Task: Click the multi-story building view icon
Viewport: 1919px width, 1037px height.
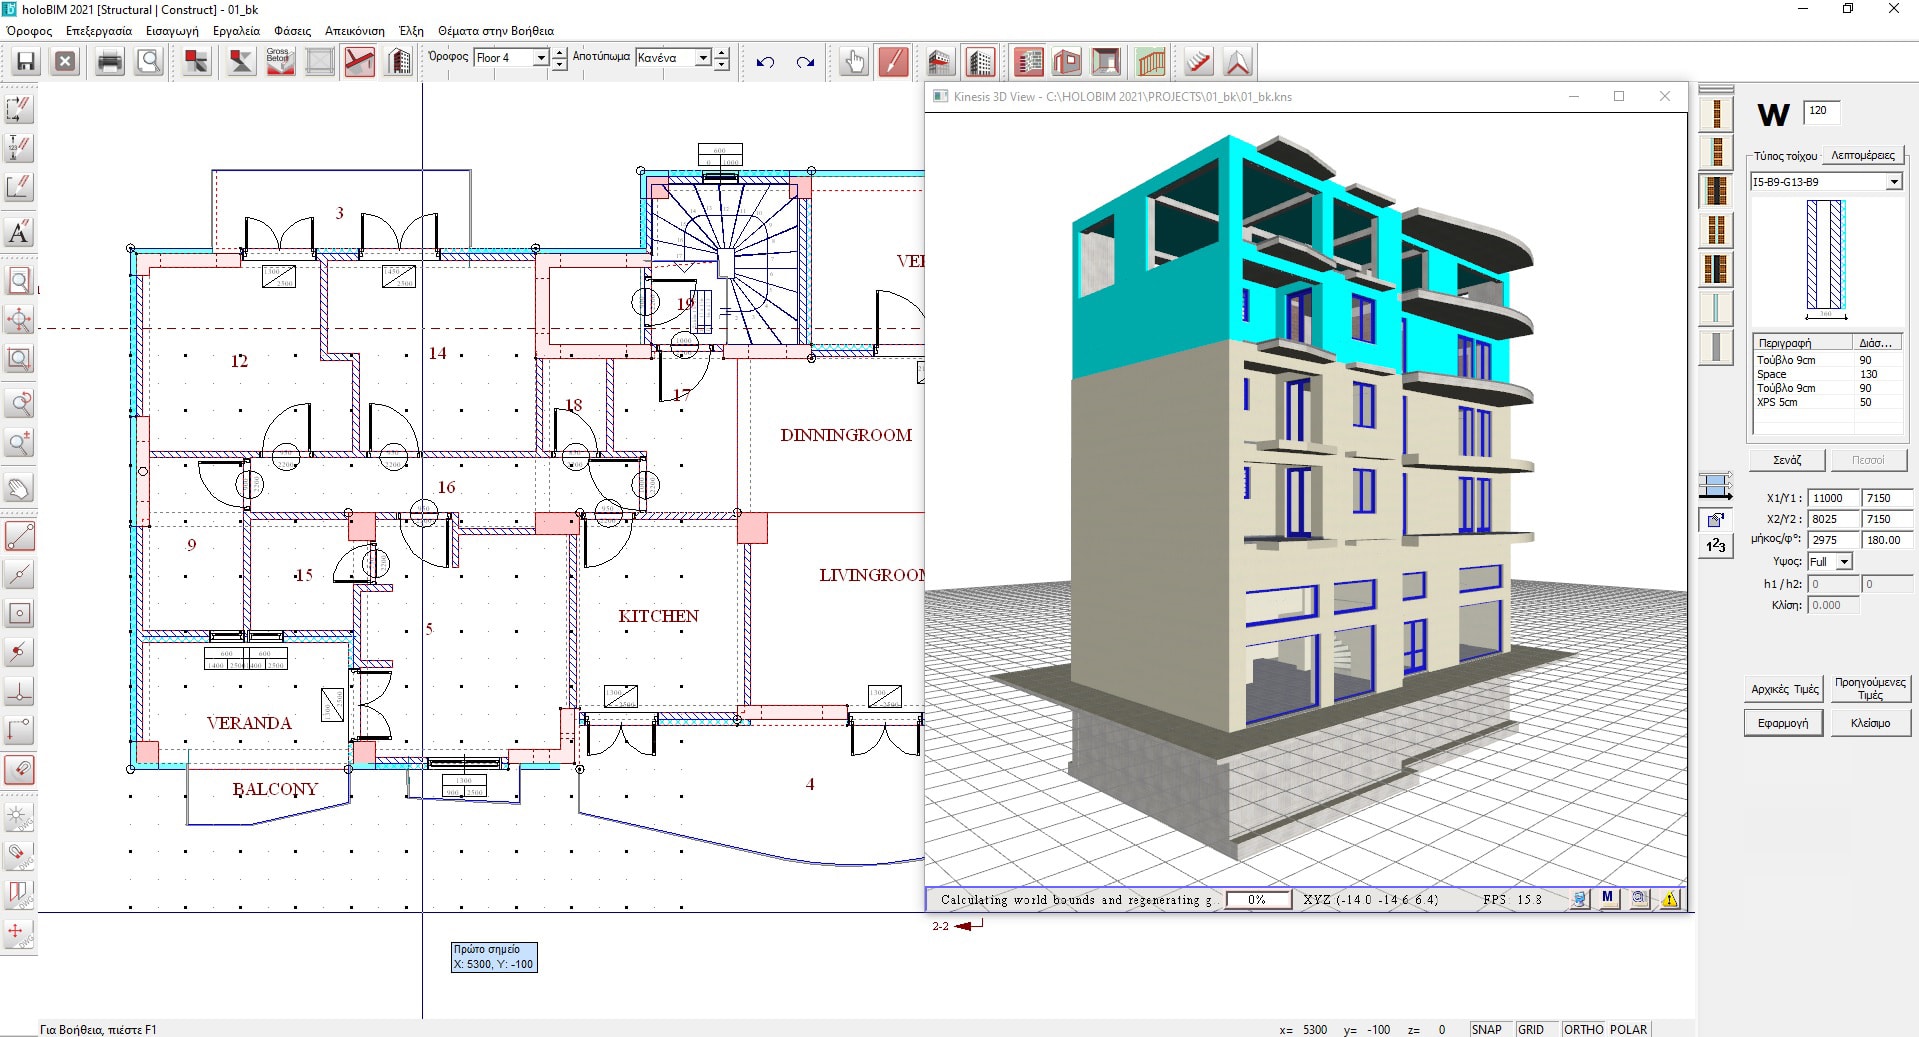Action: click(980, 62)
